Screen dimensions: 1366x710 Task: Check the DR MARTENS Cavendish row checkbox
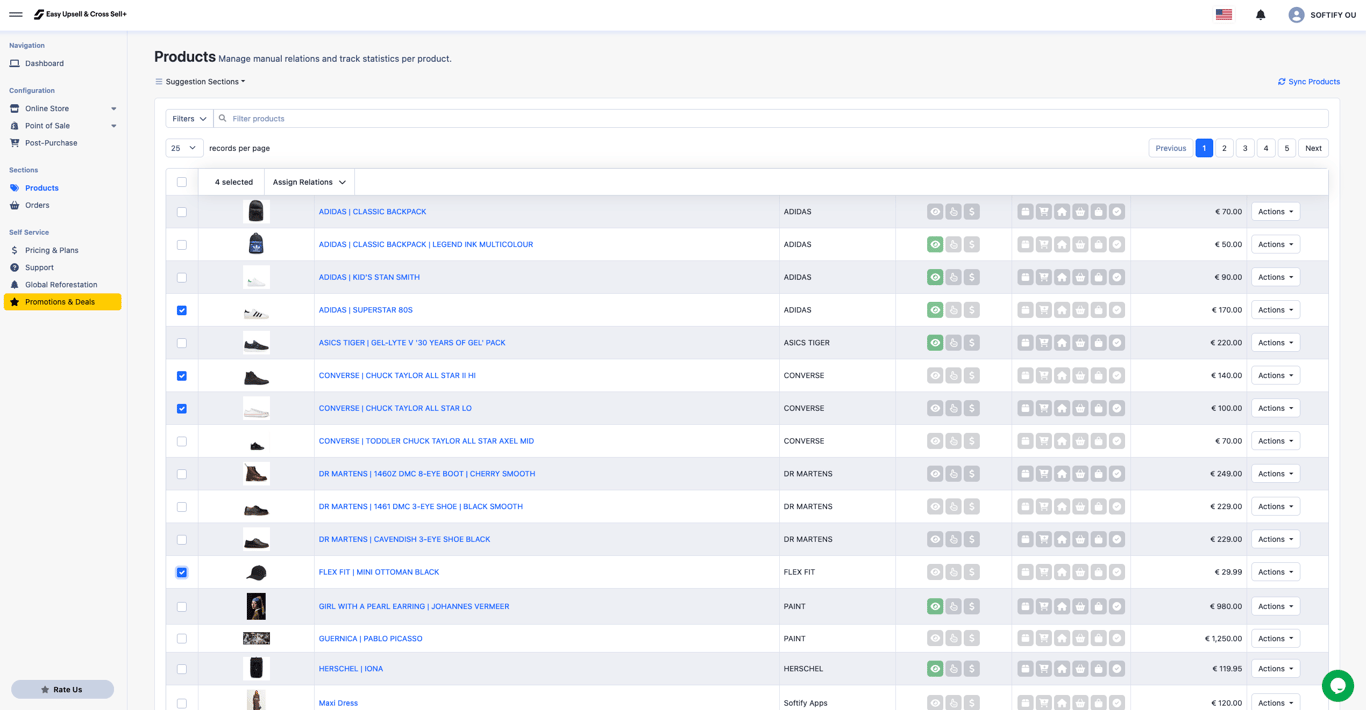coord(182,540)
